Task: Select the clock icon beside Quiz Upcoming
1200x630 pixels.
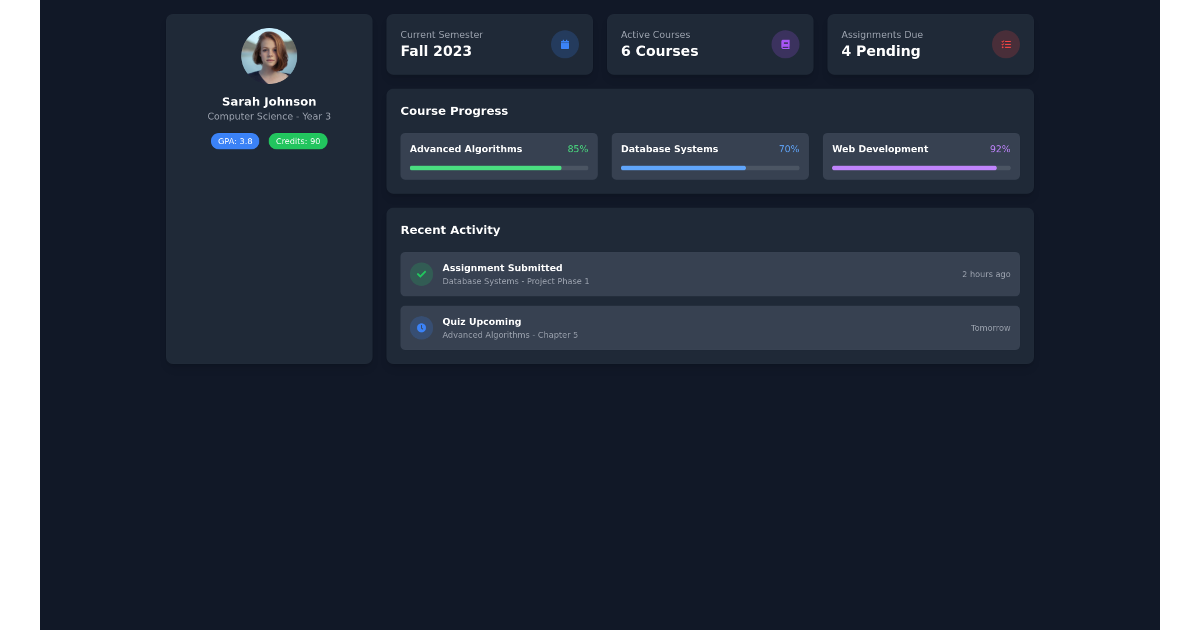Action: pyautogui.click(x=421, y=328)
